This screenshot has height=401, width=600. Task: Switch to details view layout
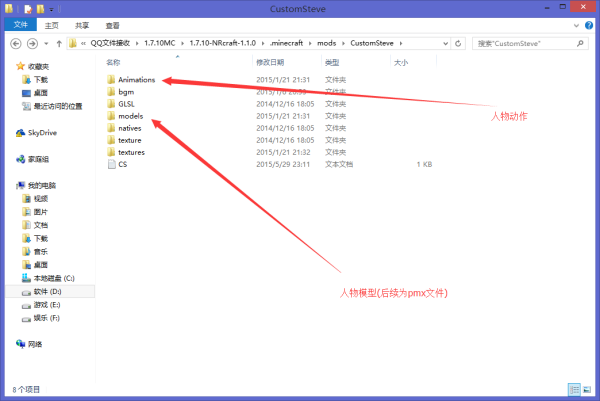[574, 390]
